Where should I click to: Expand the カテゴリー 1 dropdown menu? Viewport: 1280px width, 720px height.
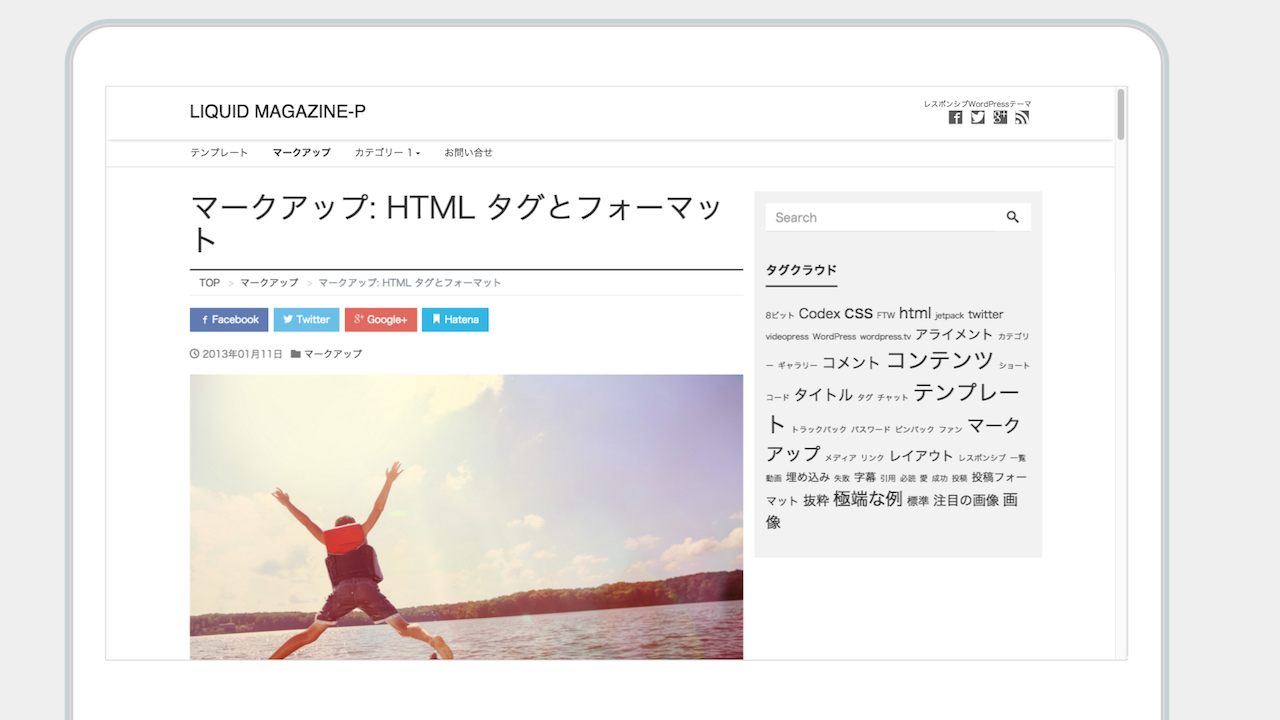point(387,153)
